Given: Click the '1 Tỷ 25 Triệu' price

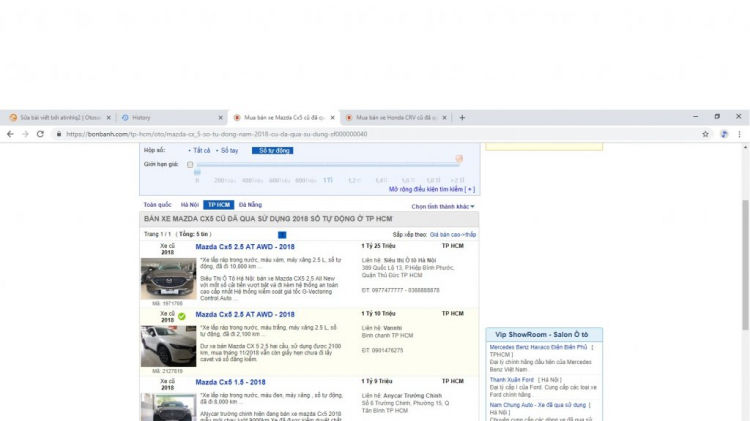Looking at the screenshot, I should pyautogui.click(x=378, y=246).
